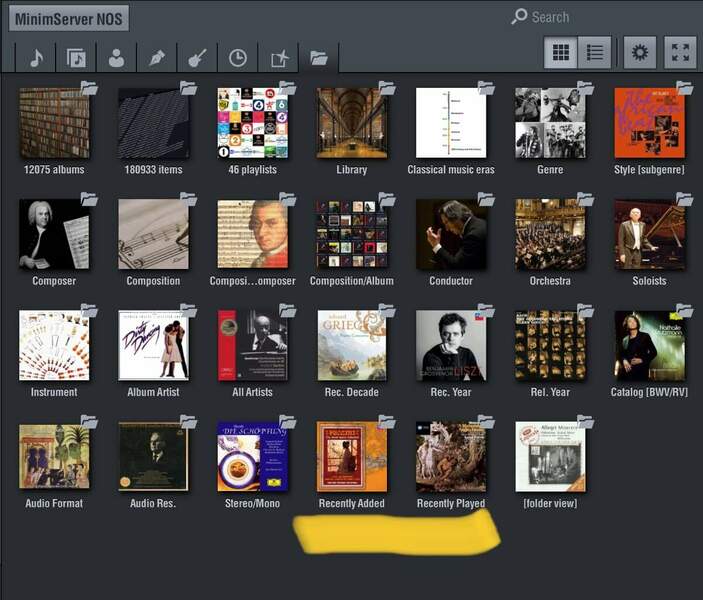This screenshot has height=600, width=703.
Task: Open the Conductor folder
Action: point(451,235)
